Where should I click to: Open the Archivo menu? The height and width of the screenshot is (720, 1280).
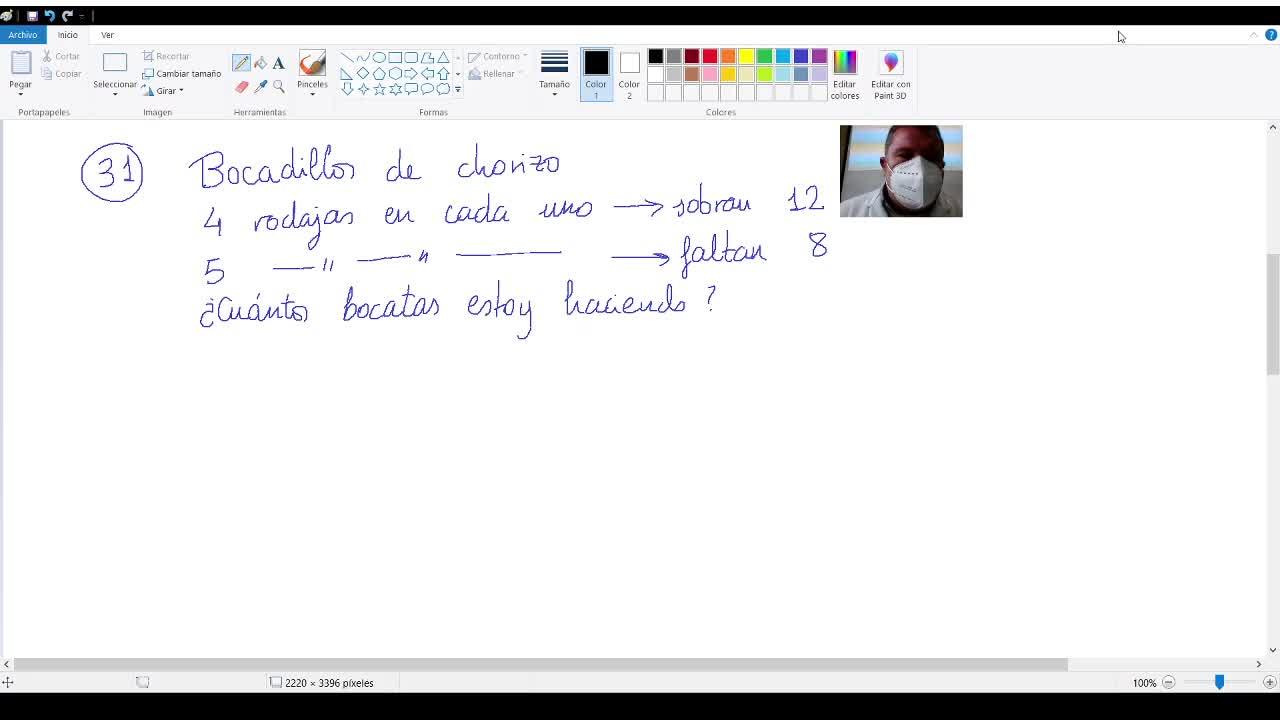[22, 35]
